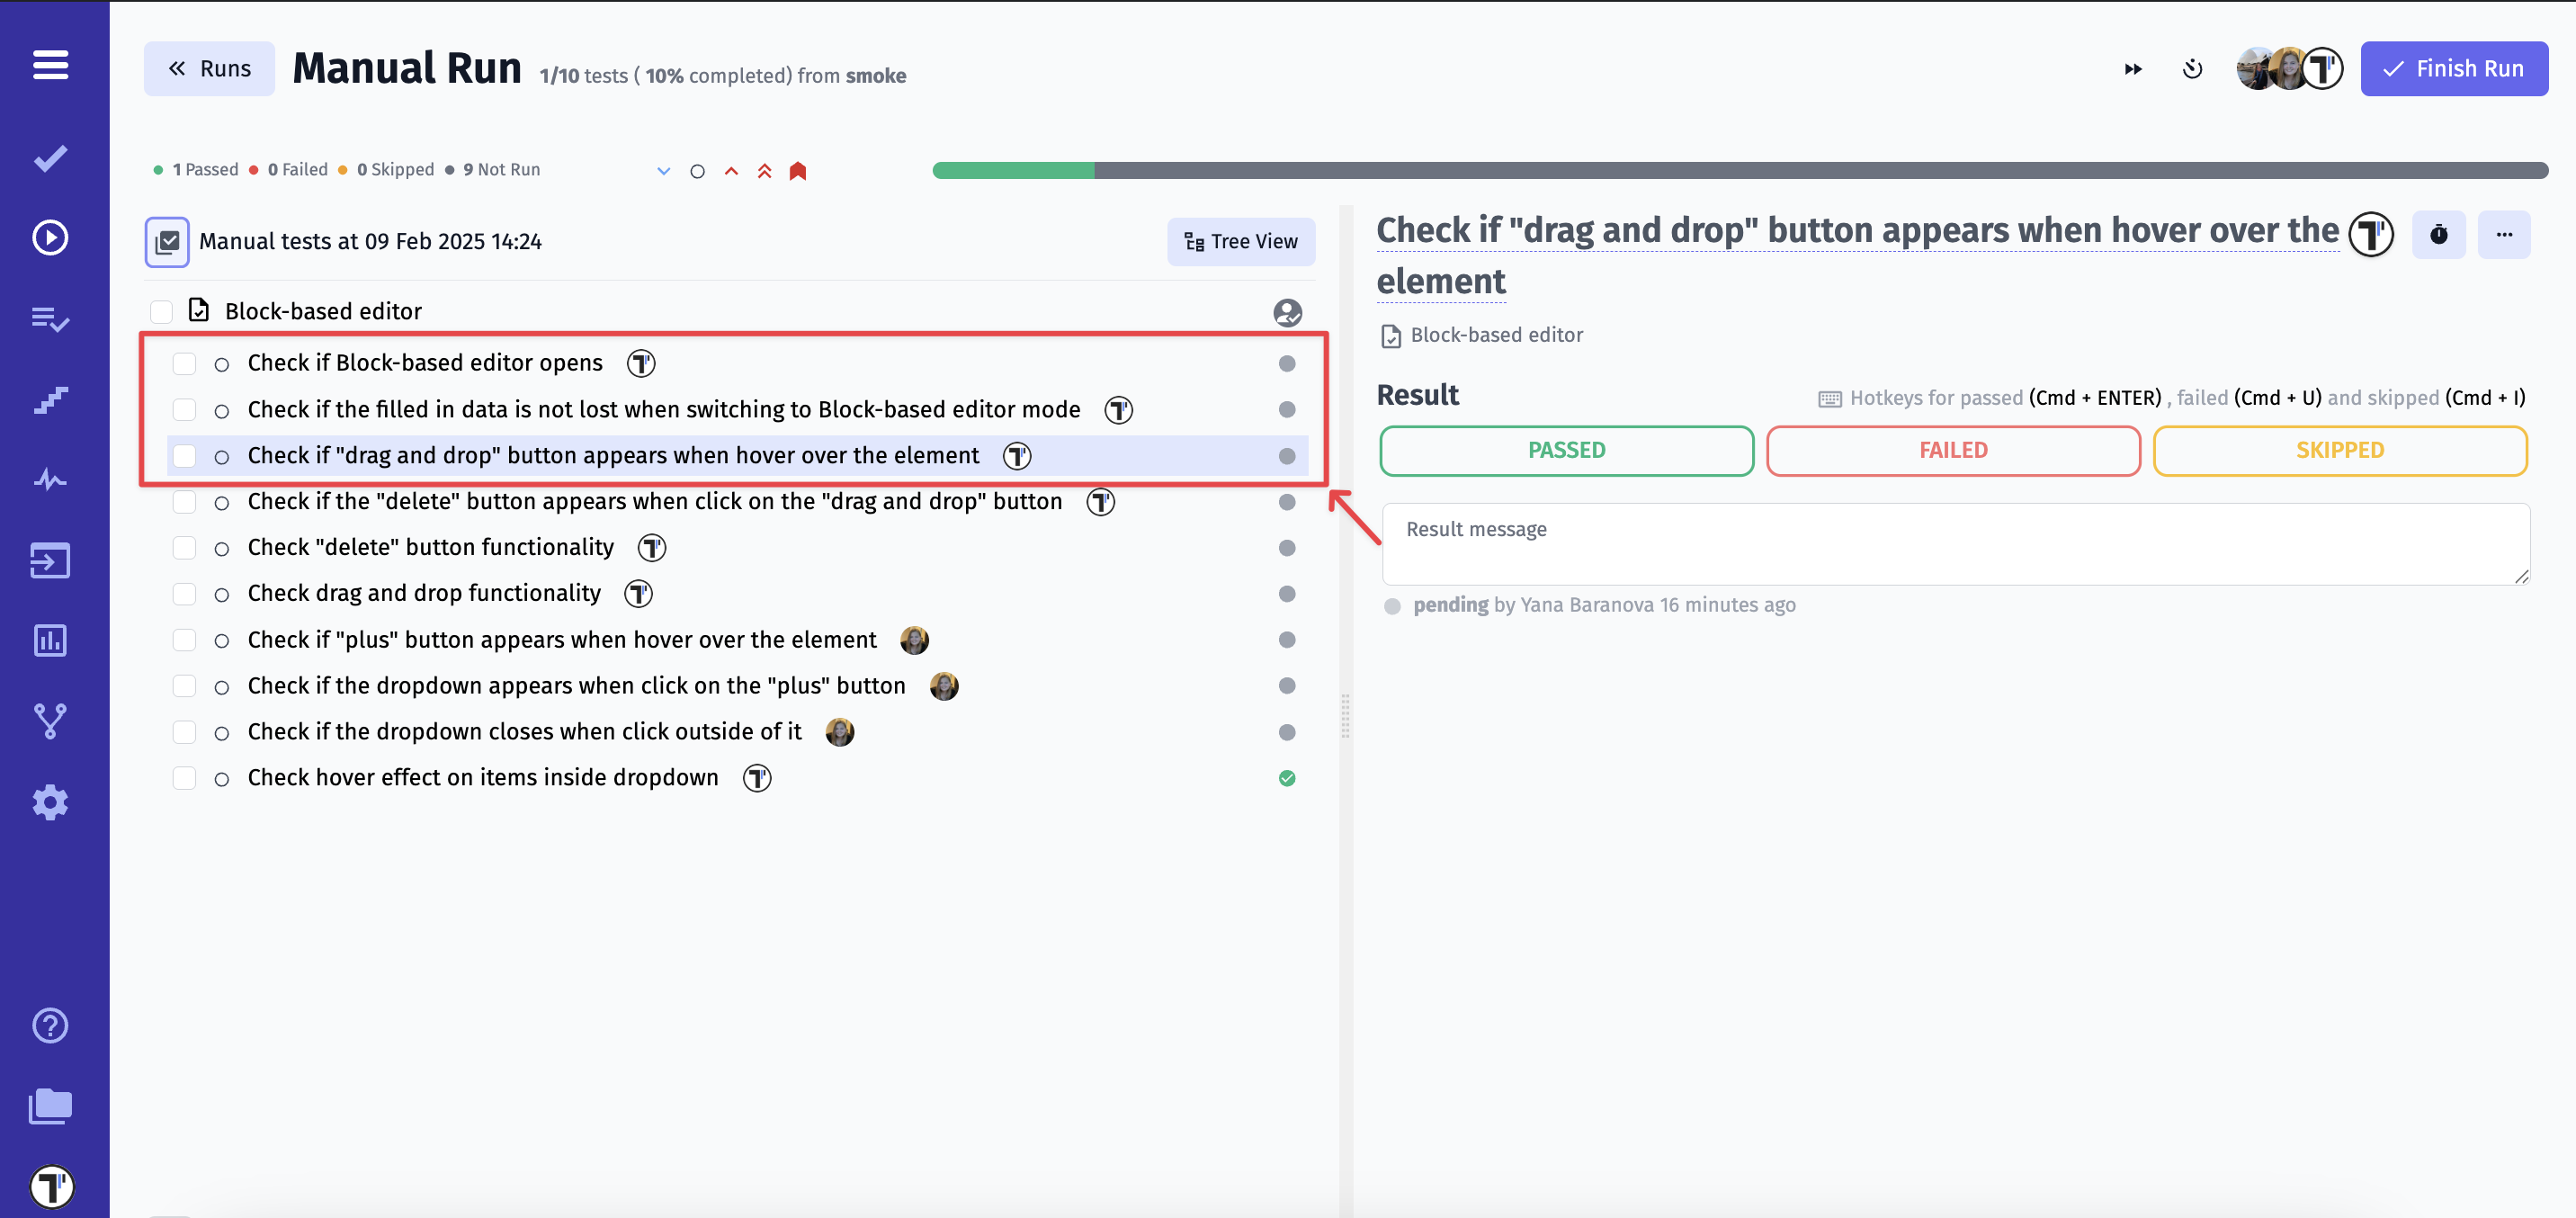The image size is (2576, 1218).
Task: Open the Pulse activity sidebar icon
Action: (50, 480)
